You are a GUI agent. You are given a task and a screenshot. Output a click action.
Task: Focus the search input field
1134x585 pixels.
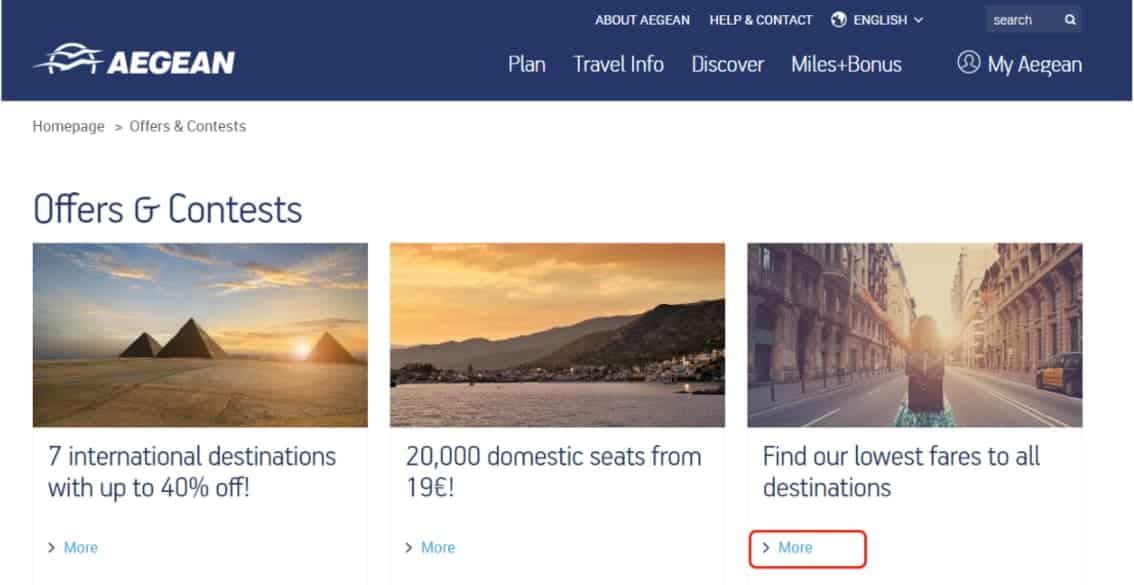click(1024, 20)
